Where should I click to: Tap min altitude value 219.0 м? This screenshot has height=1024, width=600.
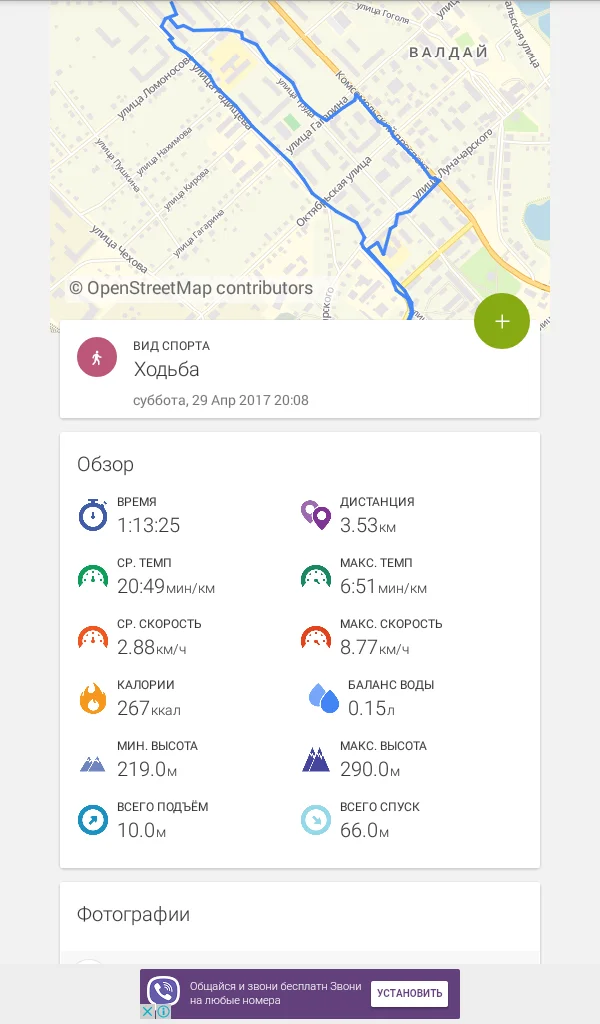(x=147, y=769)
